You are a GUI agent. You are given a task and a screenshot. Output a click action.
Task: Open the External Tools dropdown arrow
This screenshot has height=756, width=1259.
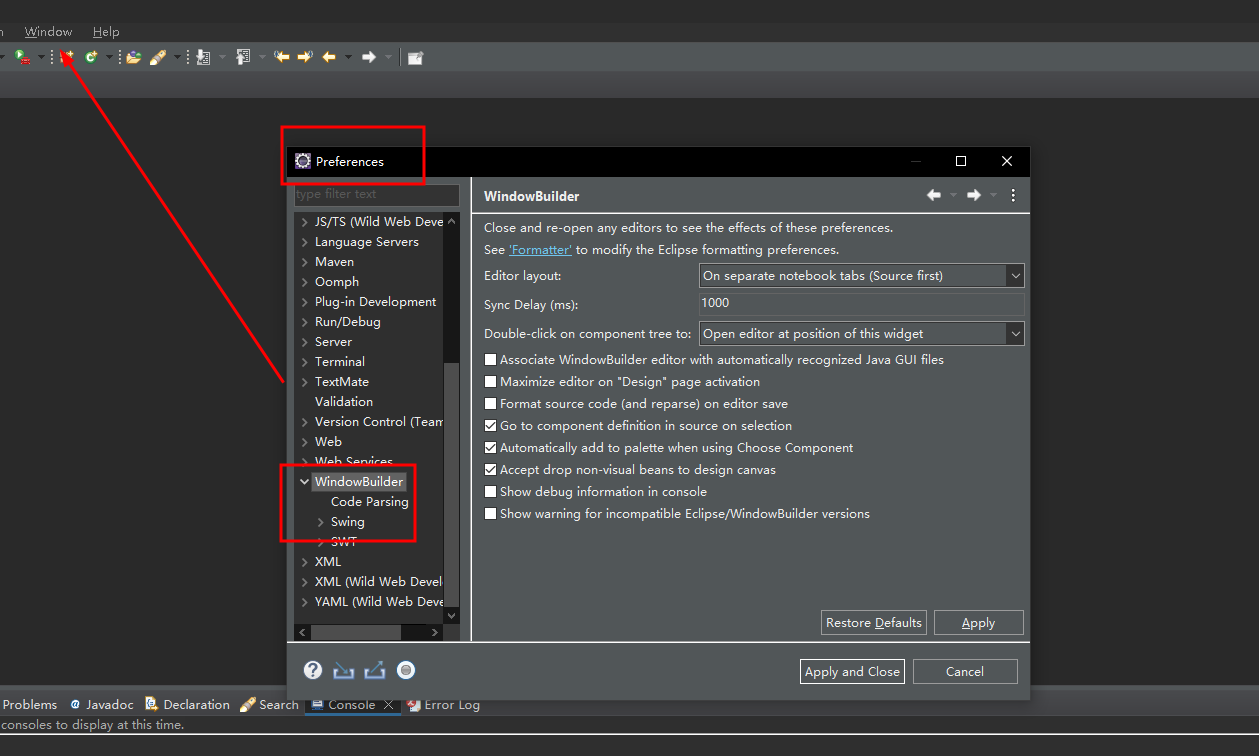41,57
